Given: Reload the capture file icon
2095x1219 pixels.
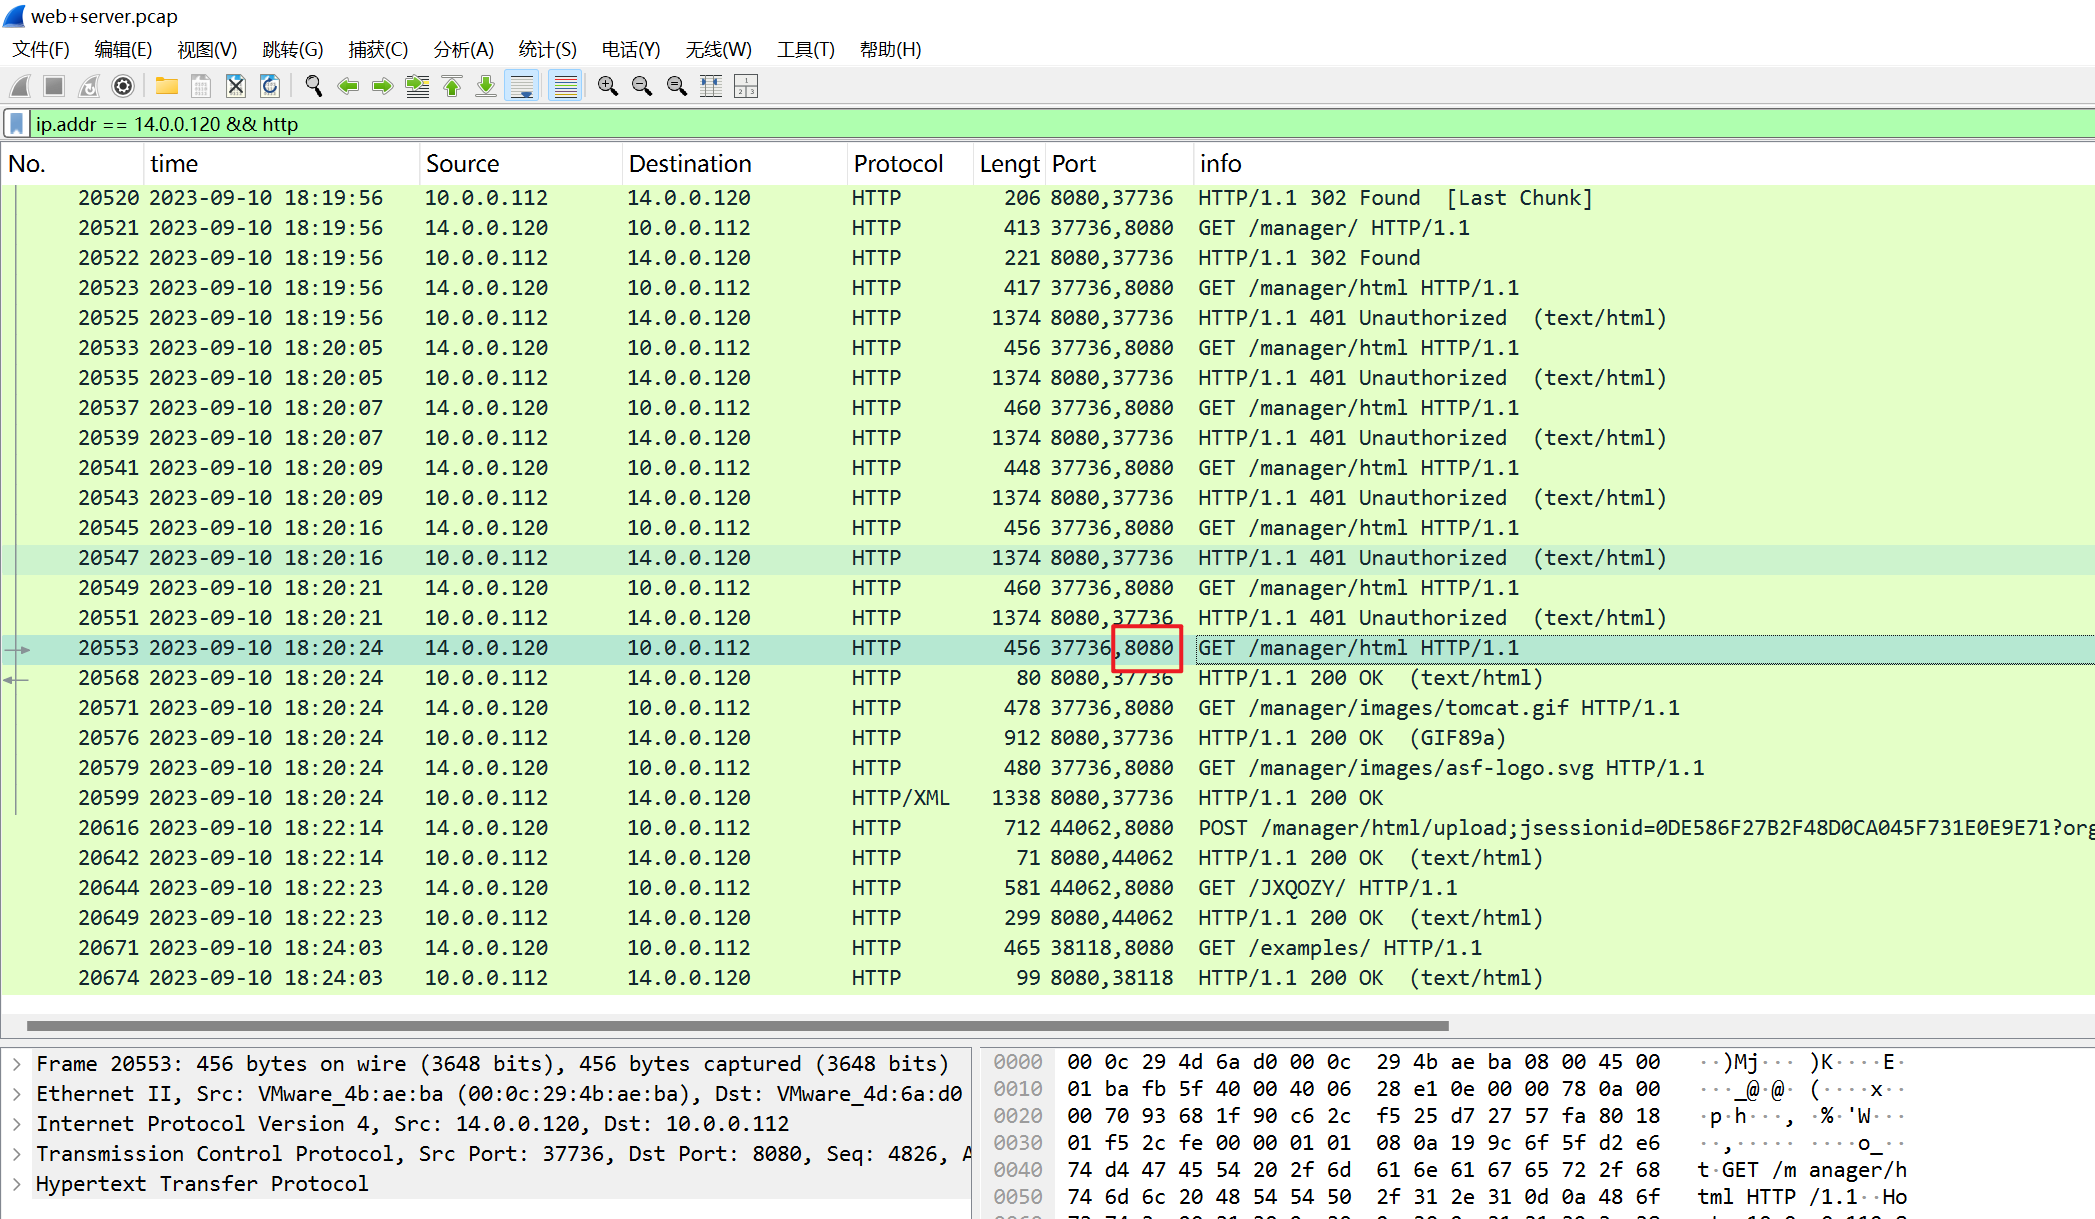Looking at the screenshot, I should (x=270, y=86).
